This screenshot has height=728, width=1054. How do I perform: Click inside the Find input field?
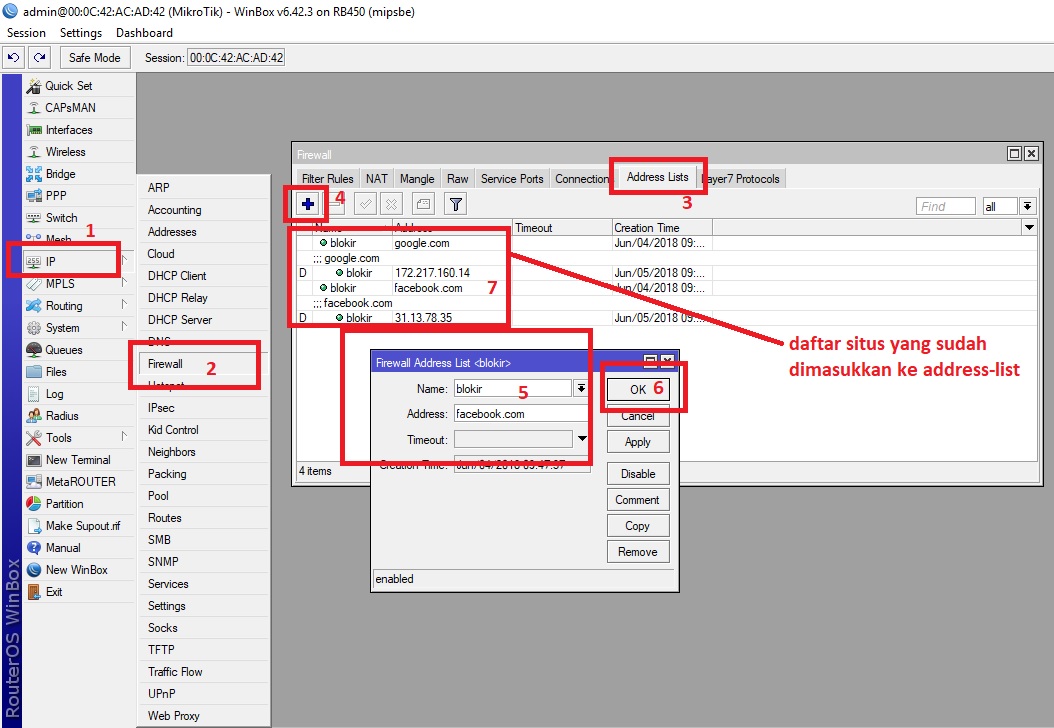(944, 205)
